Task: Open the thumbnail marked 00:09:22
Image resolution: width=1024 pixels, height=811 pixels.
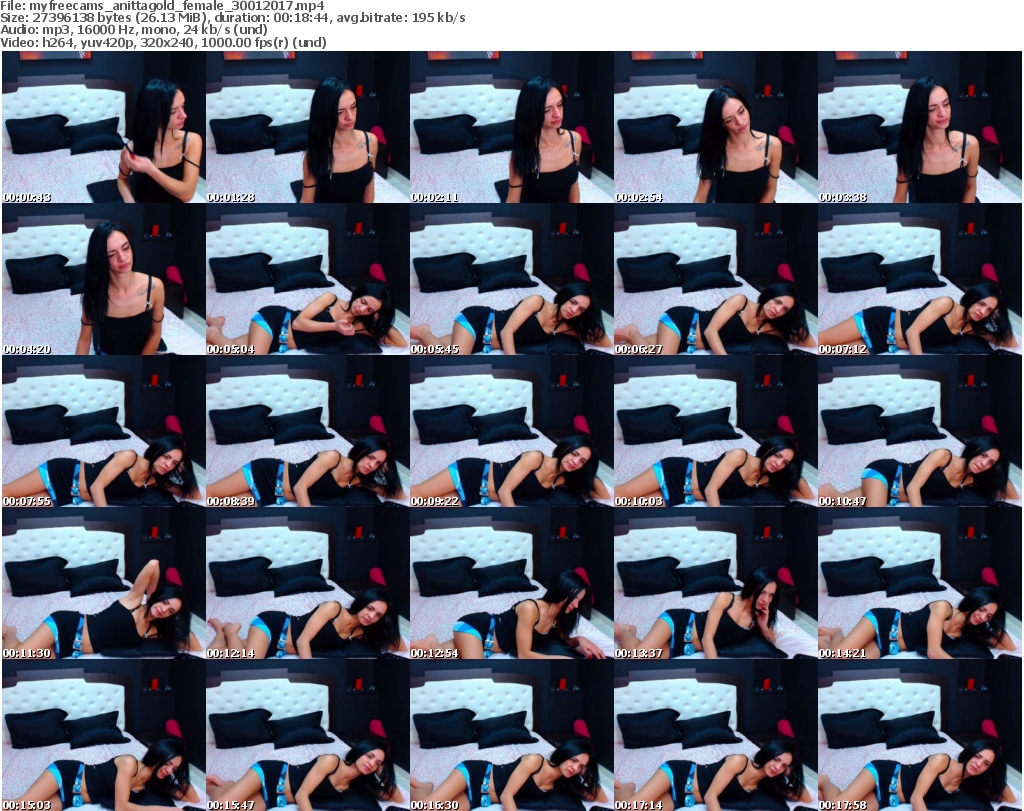Action: point(511,431)
